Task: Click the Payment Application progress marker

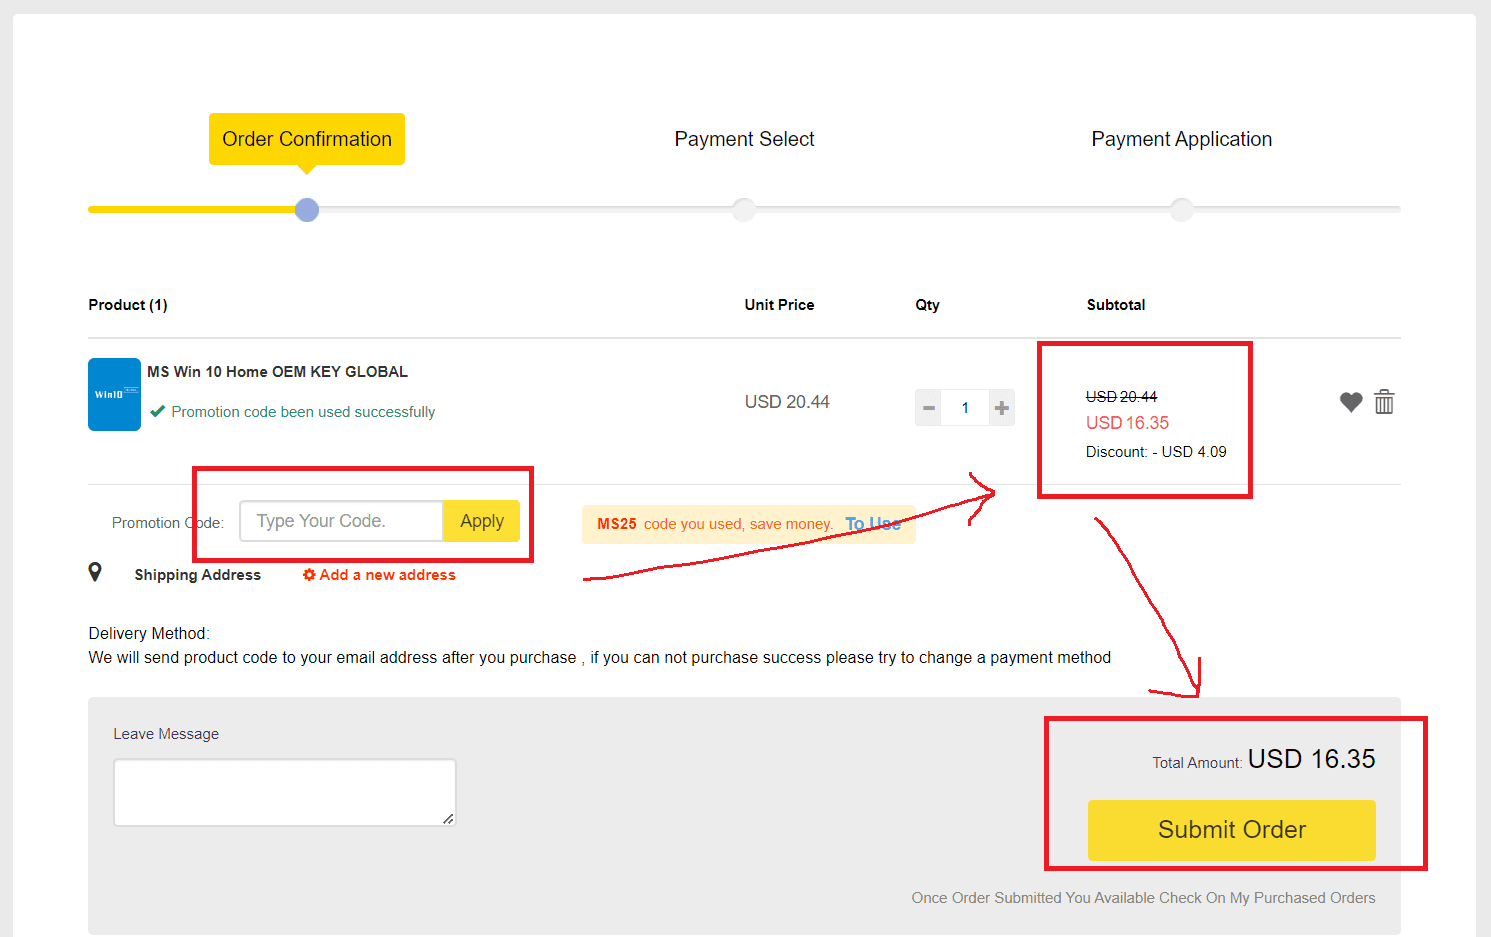Action: click(x=1182, y=210)
